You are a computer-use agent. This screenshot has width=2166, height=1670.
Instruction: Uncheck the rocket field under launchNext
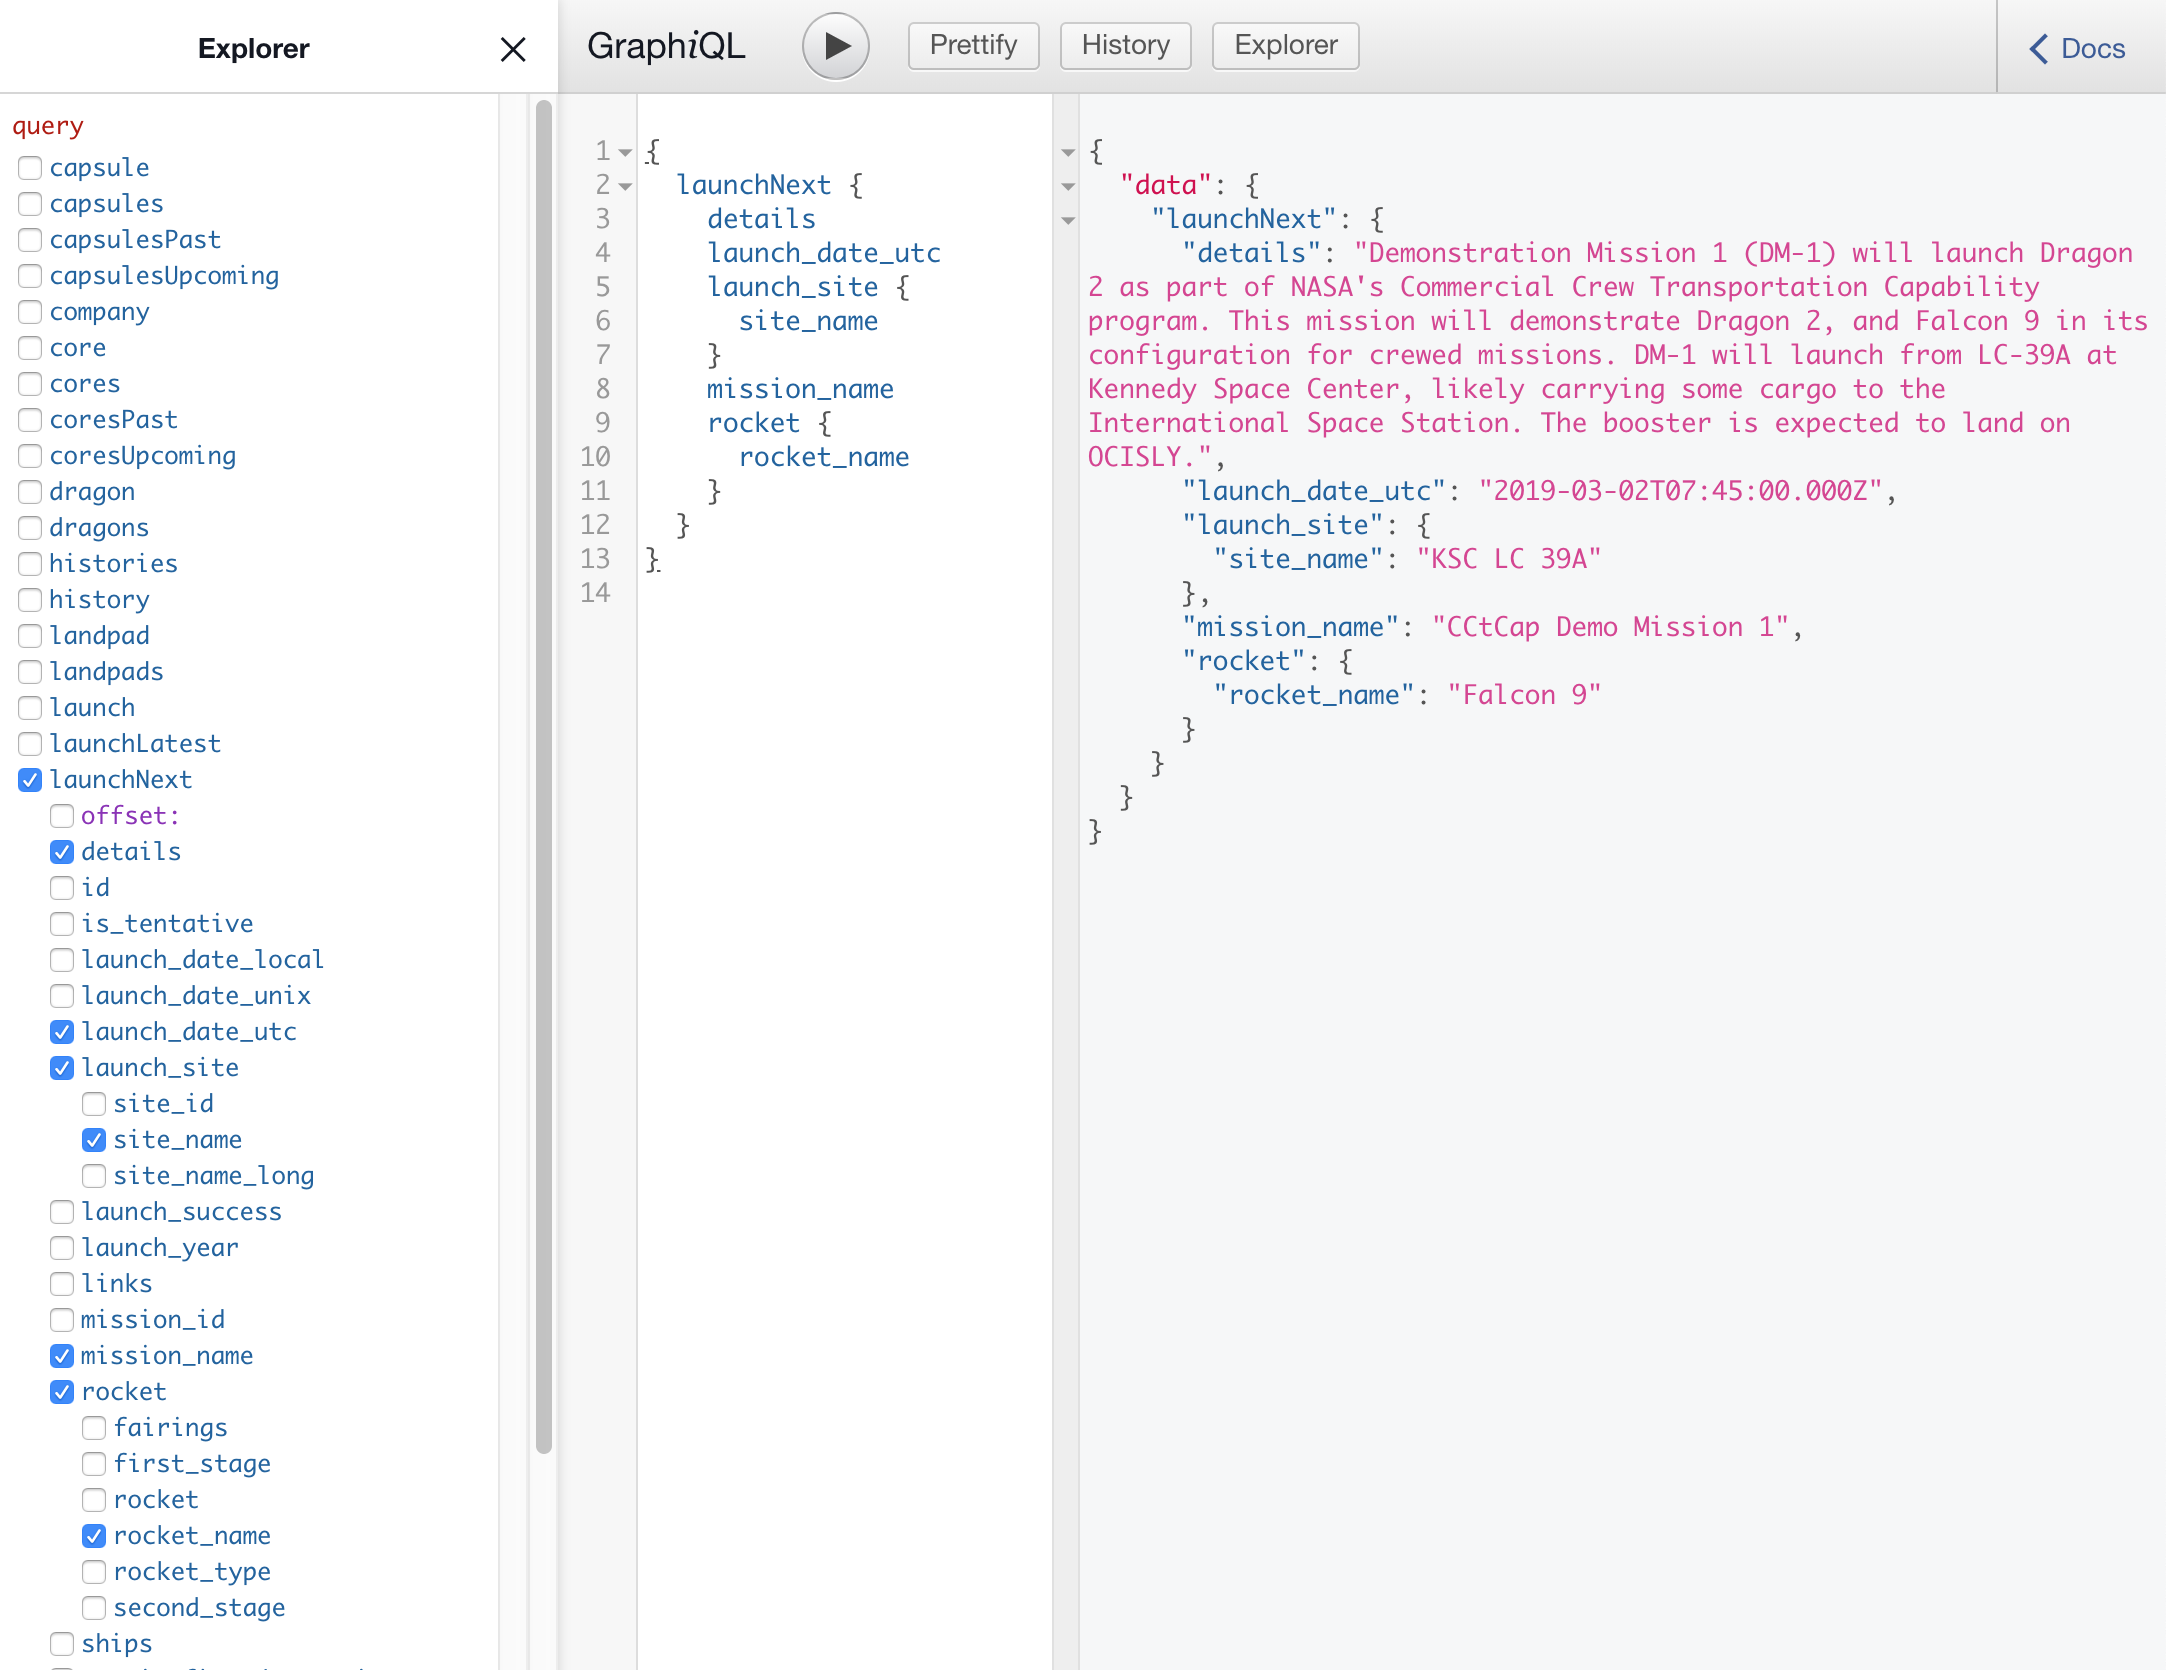click(x=62, y=1392)
